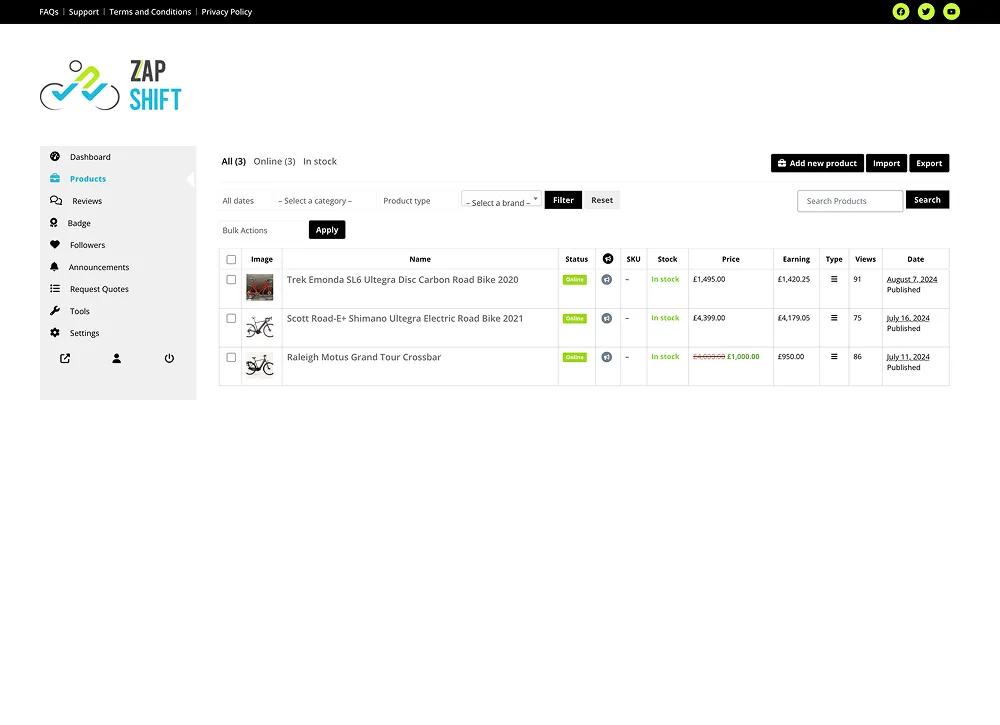Select the Products briefcase icon
Viewport: 1000px width, 725px height.
(55, 178)
